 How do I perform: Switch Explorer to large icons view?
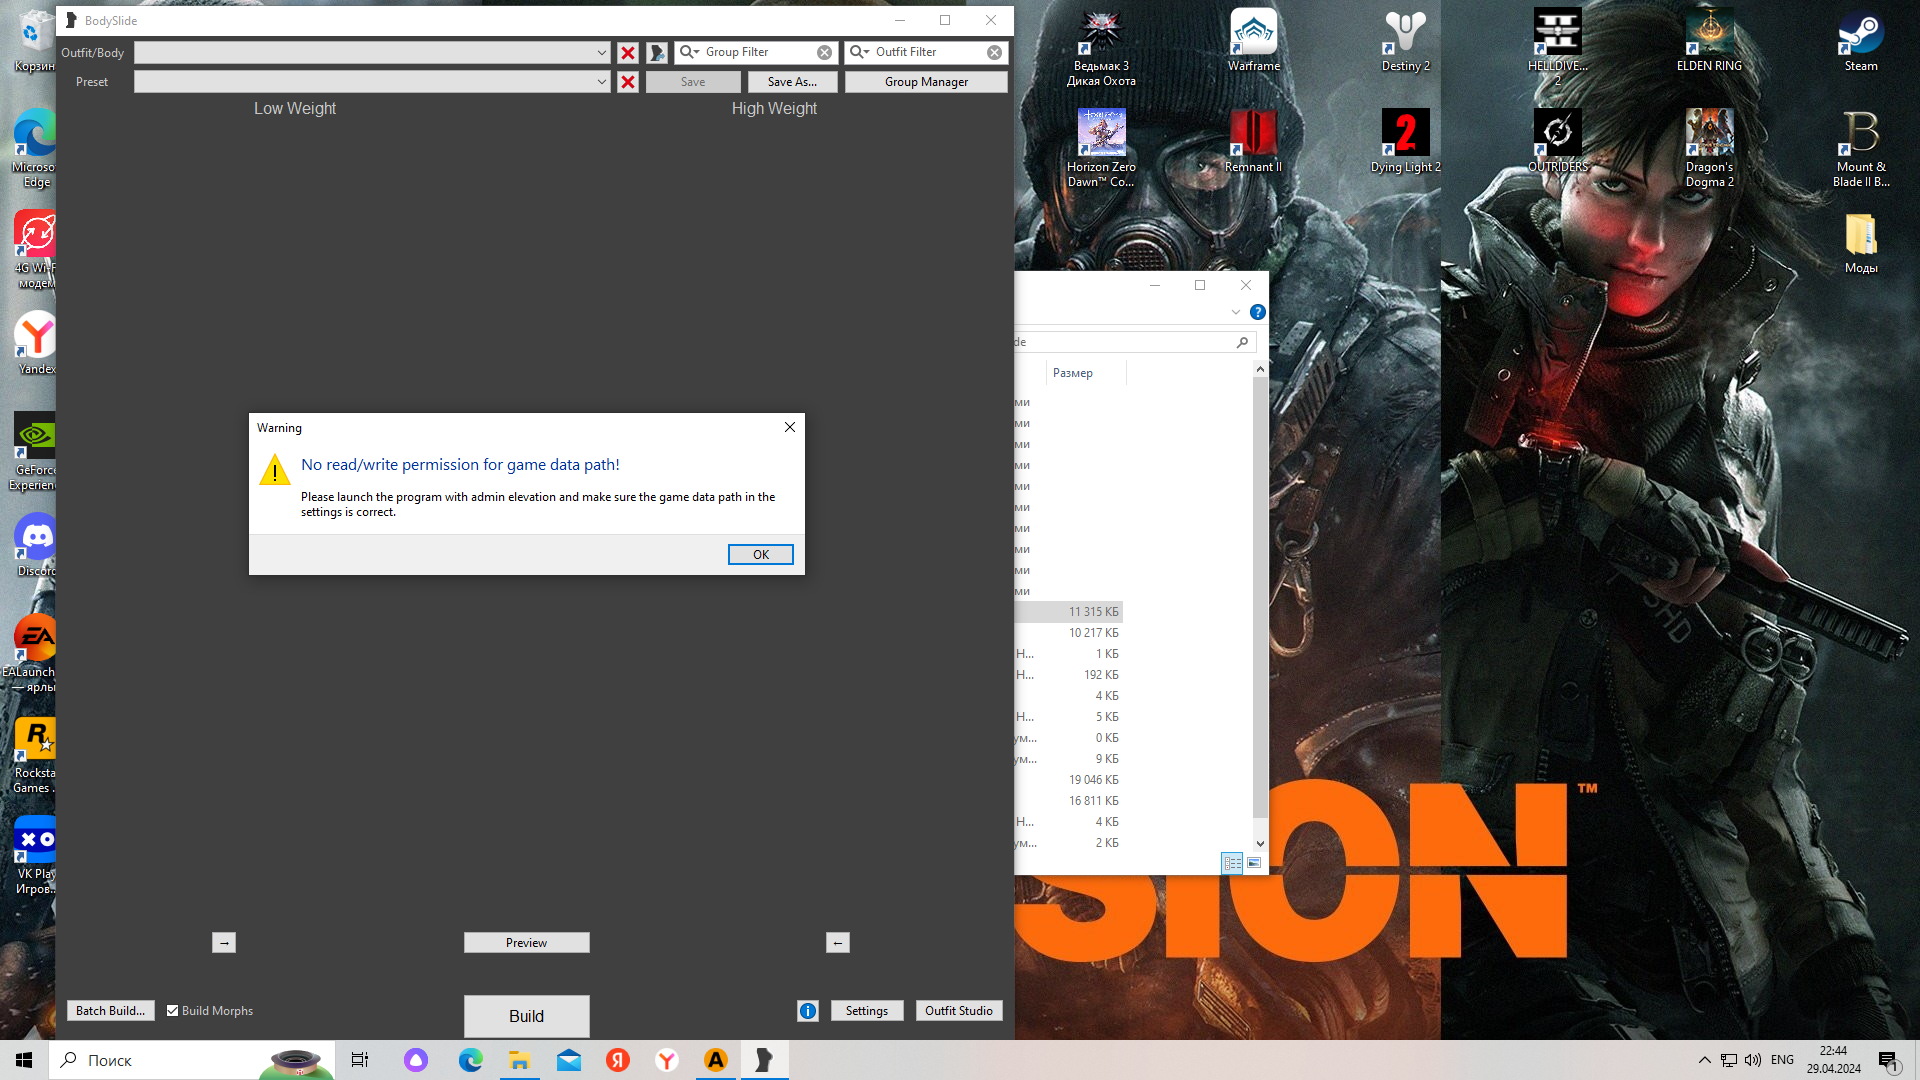(x=1254, y=863)
